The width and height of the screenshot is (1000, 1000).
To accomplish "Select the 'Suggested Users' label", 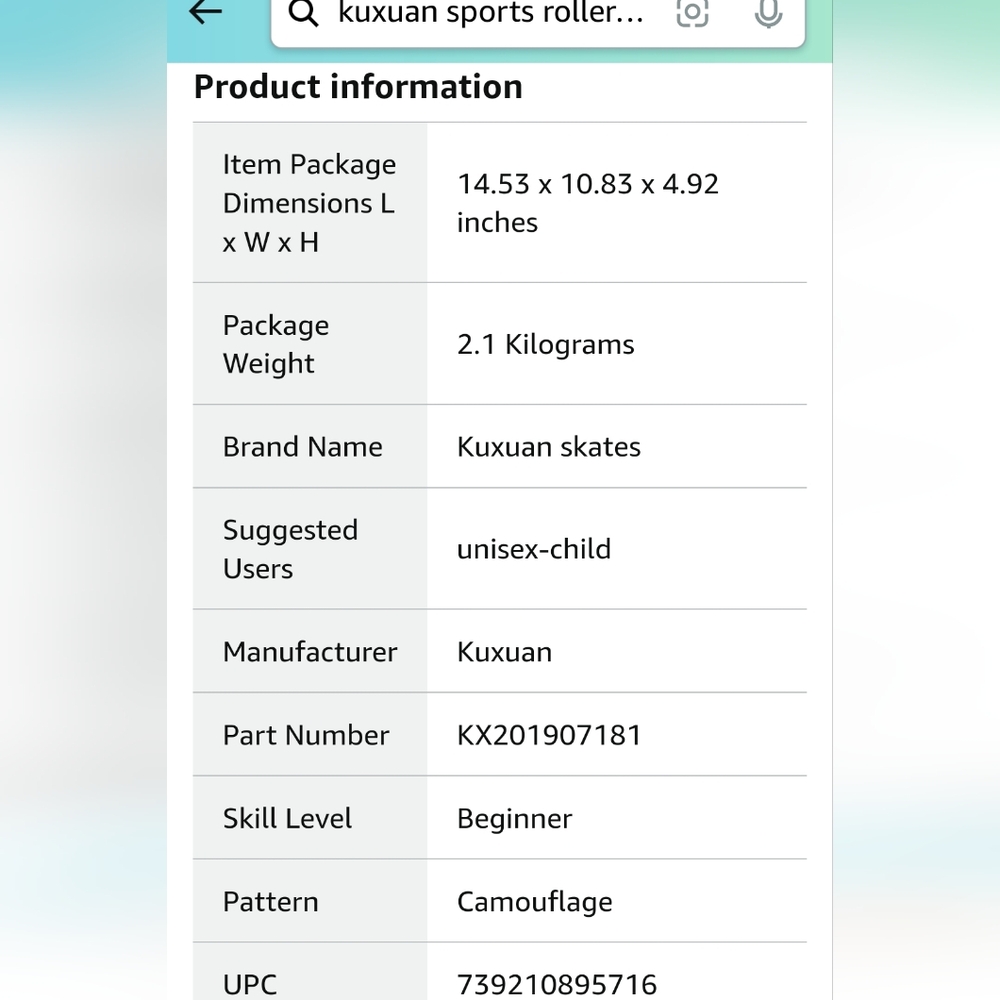I will pyautogui.click(x=290, y=549).
